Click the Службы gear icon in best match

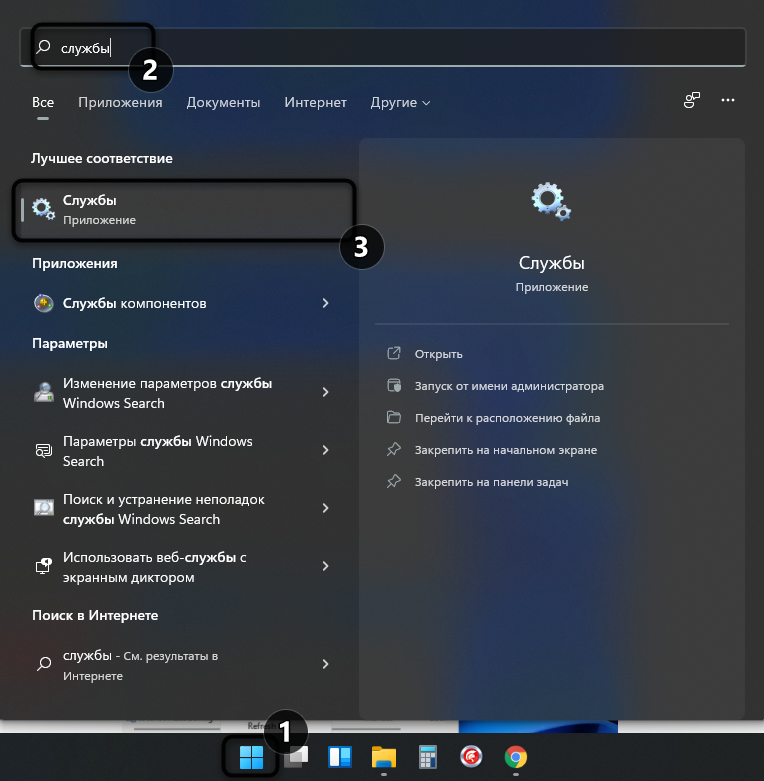point(43,209)
